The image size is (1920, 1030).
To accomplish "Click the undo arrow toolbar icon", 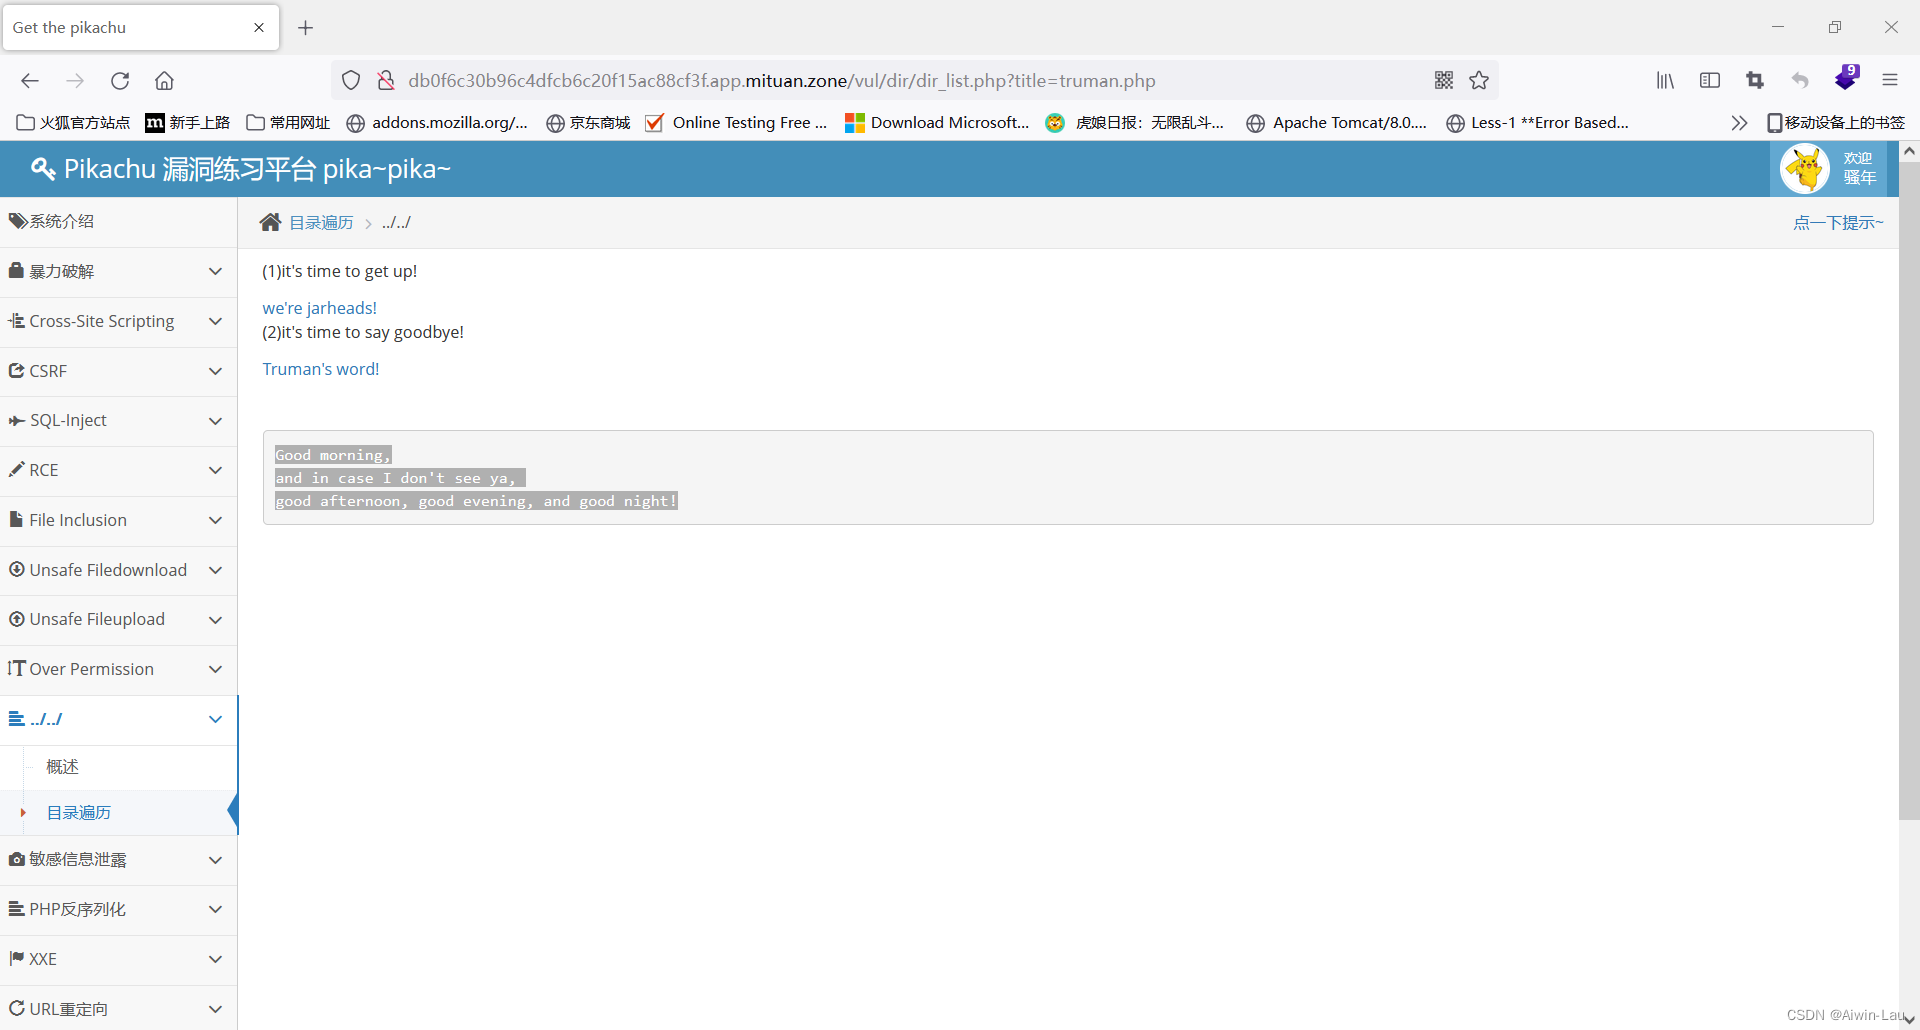I will point(1800,81).
